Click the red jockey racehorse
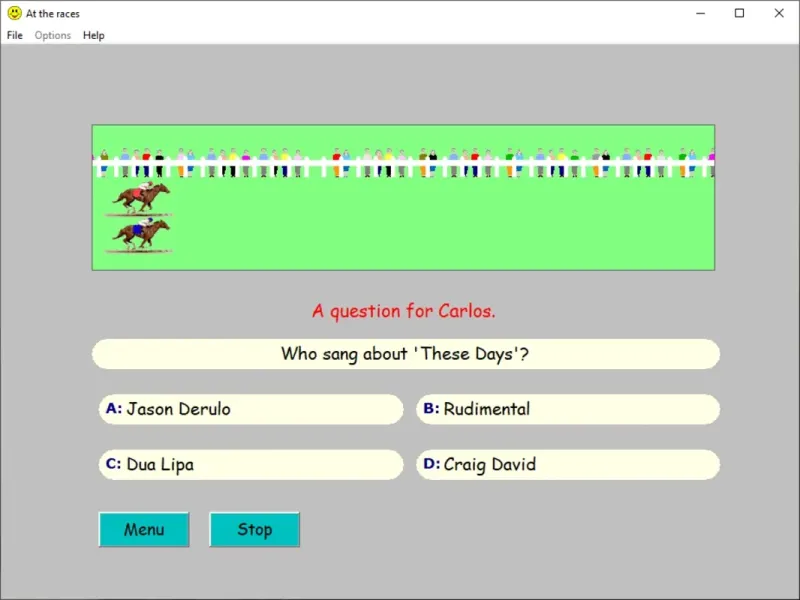This screenshot has height=600, width=800. 141,197
